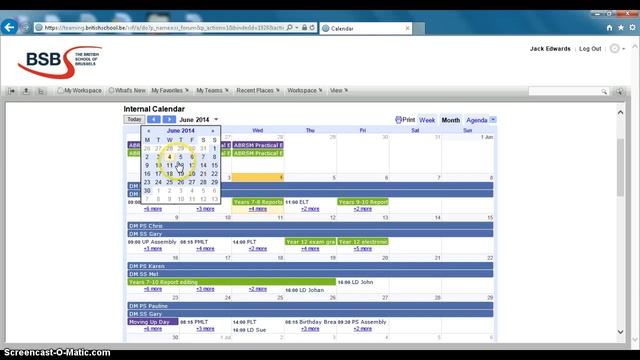Screen dimensions: 640x360
Task: Expand My Favorites menu
Action: 170,90
